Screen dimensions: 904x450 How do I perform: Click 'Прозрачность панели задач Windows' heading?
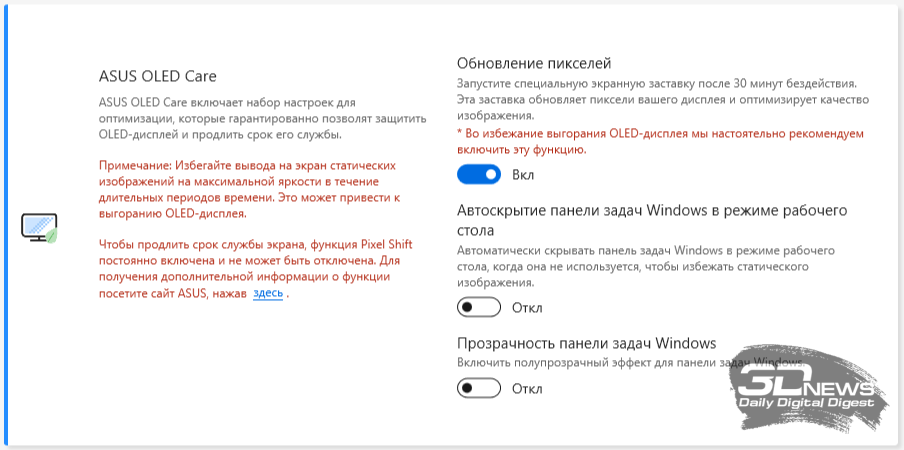click(x=586, y=343)
